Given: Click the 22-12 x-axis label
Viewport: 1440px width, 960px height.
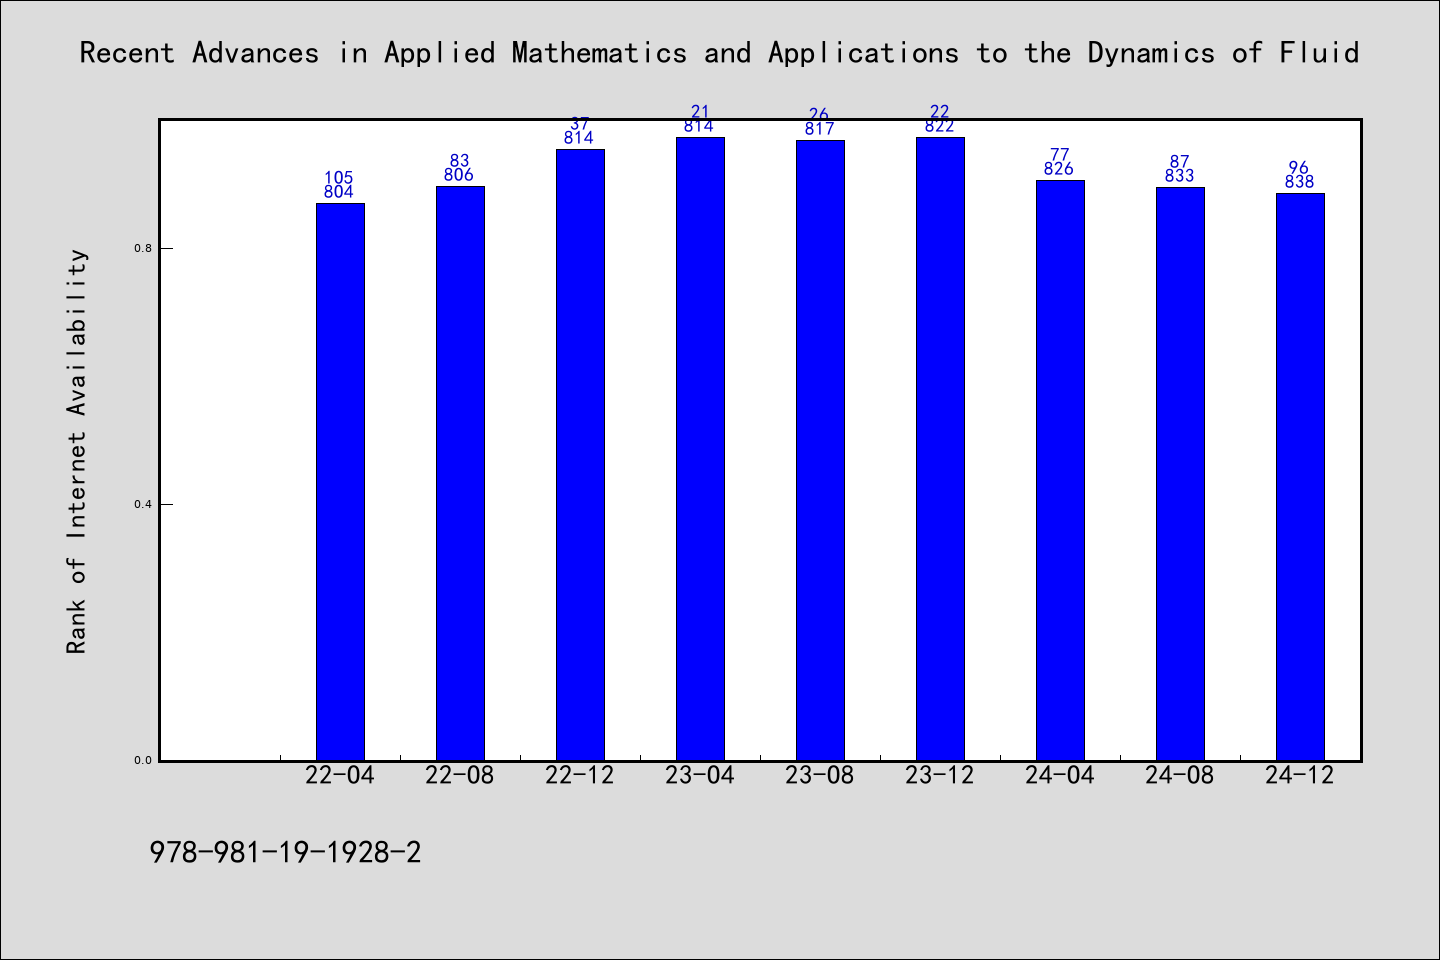Looking at the screenshot, I should click(580, 775).
